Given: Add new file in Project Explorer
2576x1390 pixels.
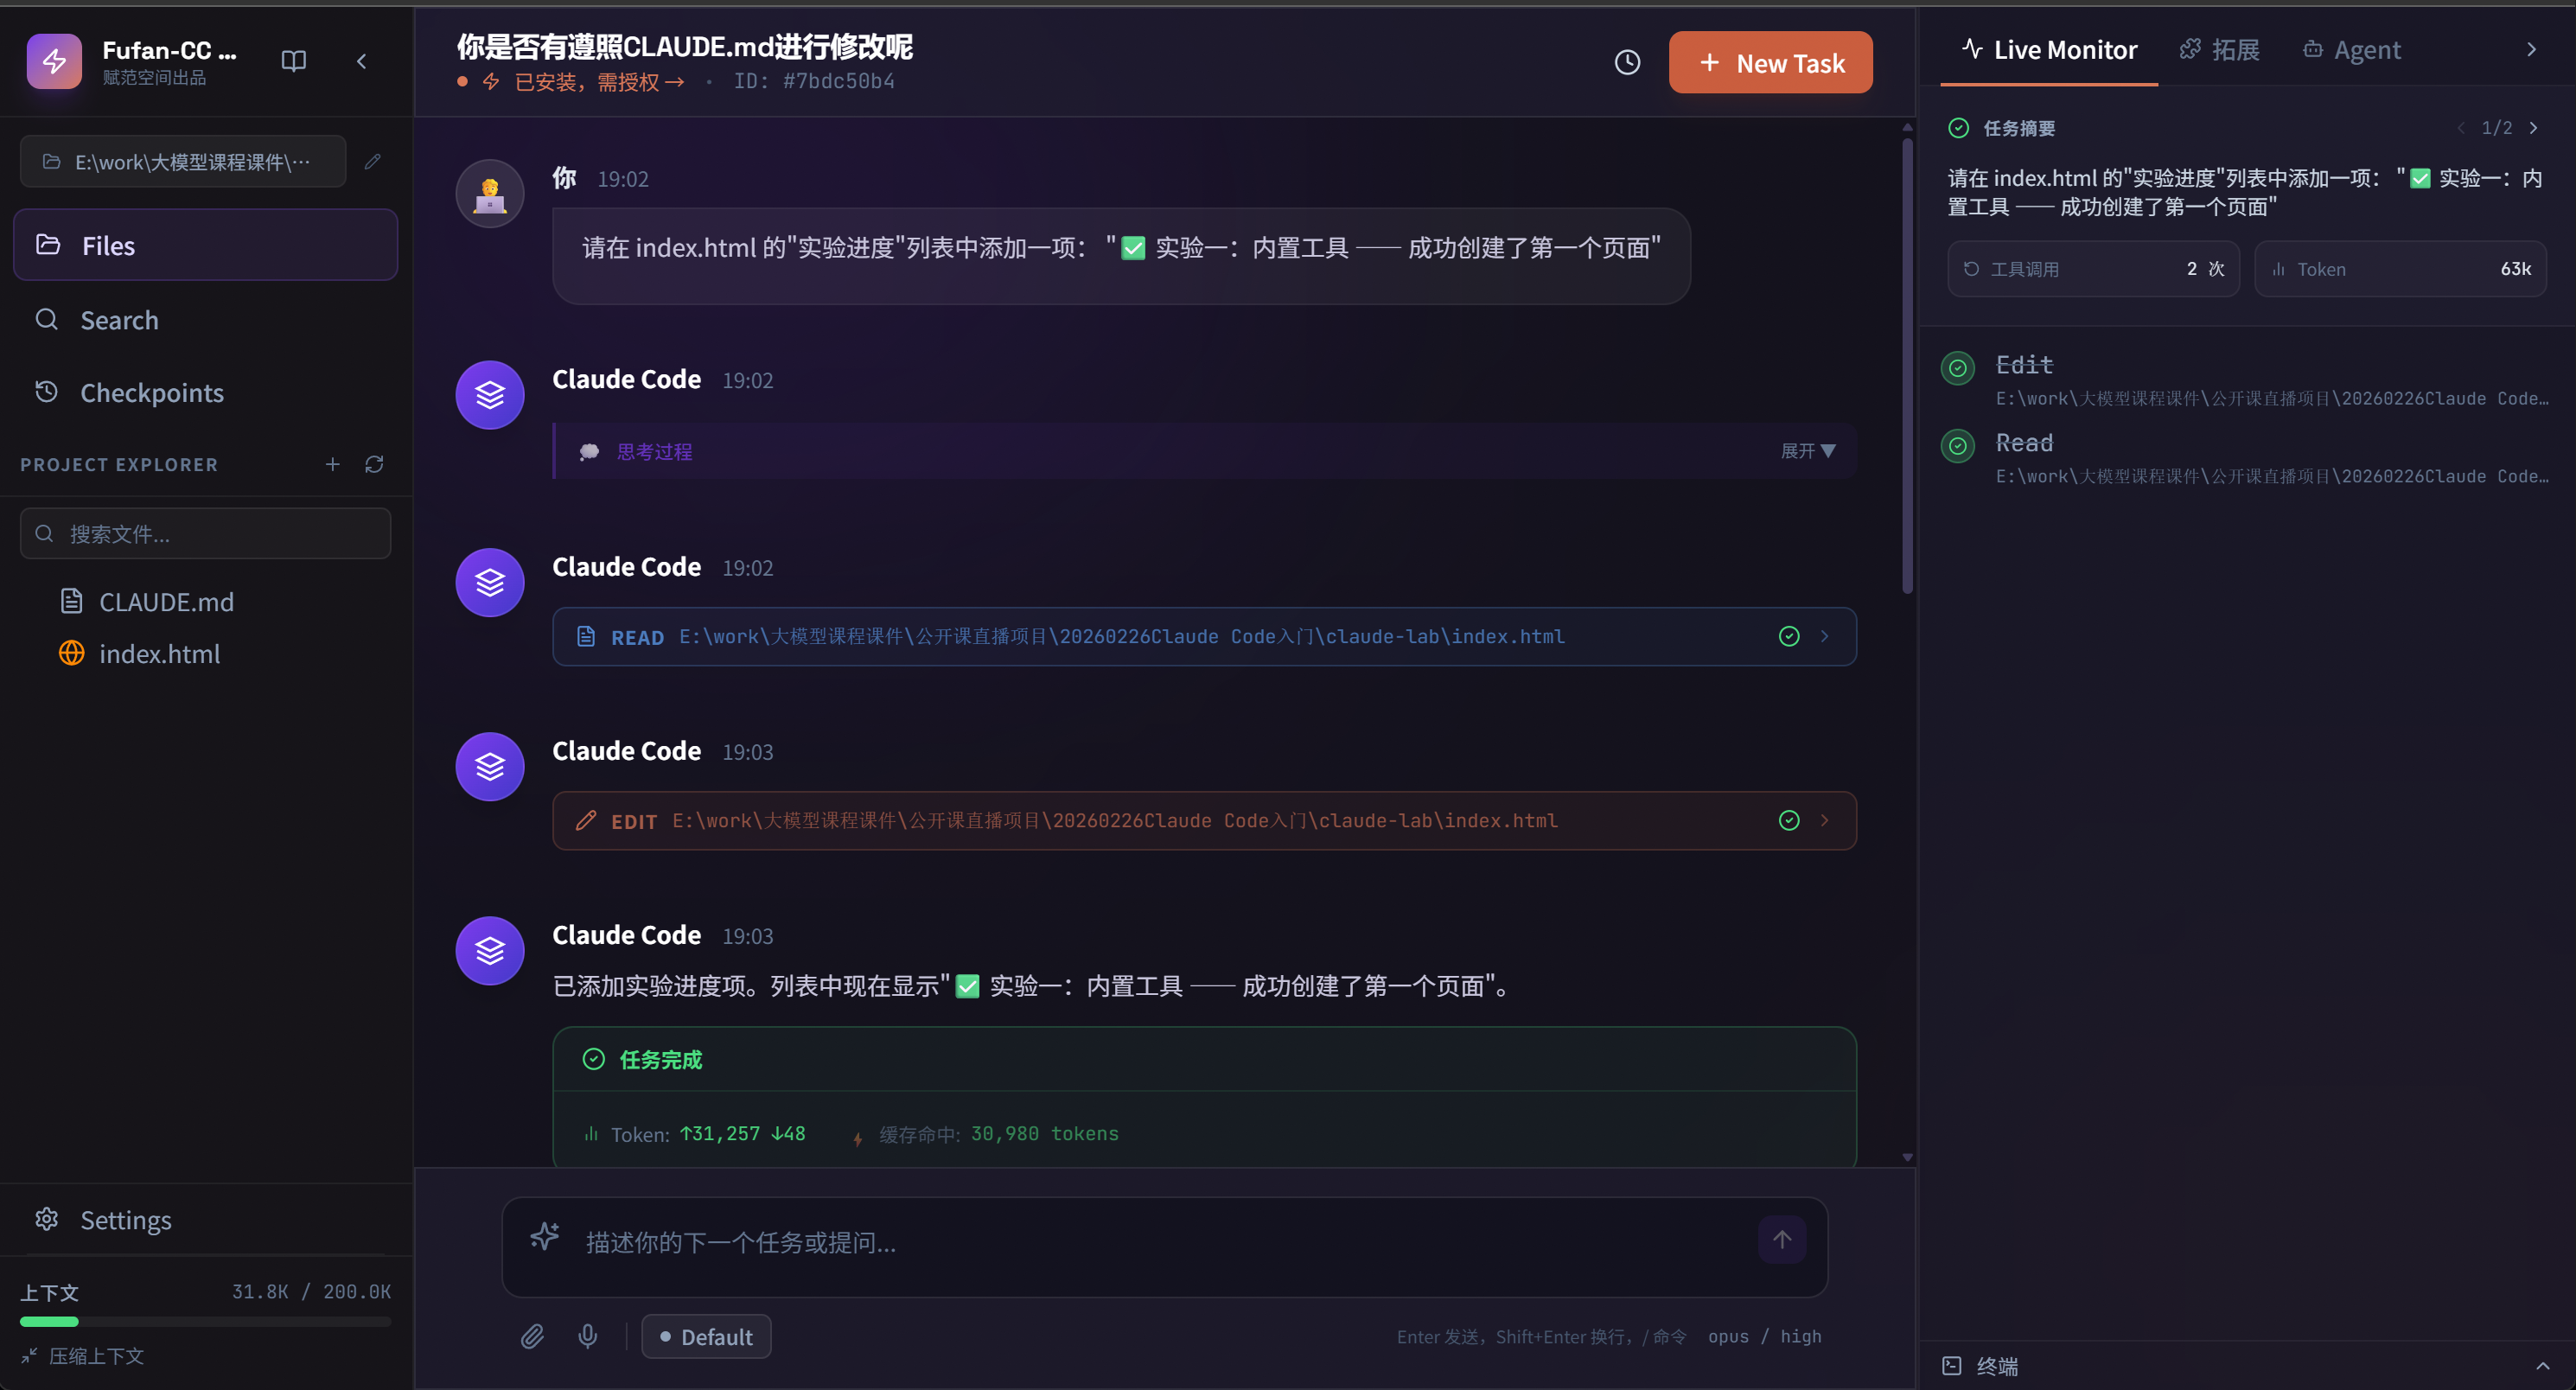Looking at the screenshot, I should pyautogui.click(x=333, y=464).
